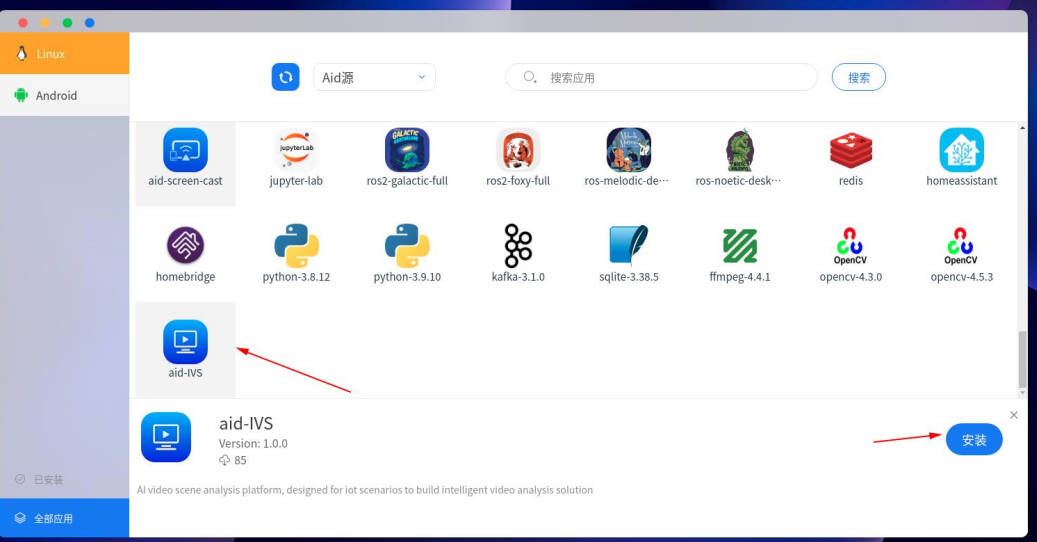Click the large aid-IVS icon in details panel
This screenshot has height=542, width=1037.
tap(166, 437)
